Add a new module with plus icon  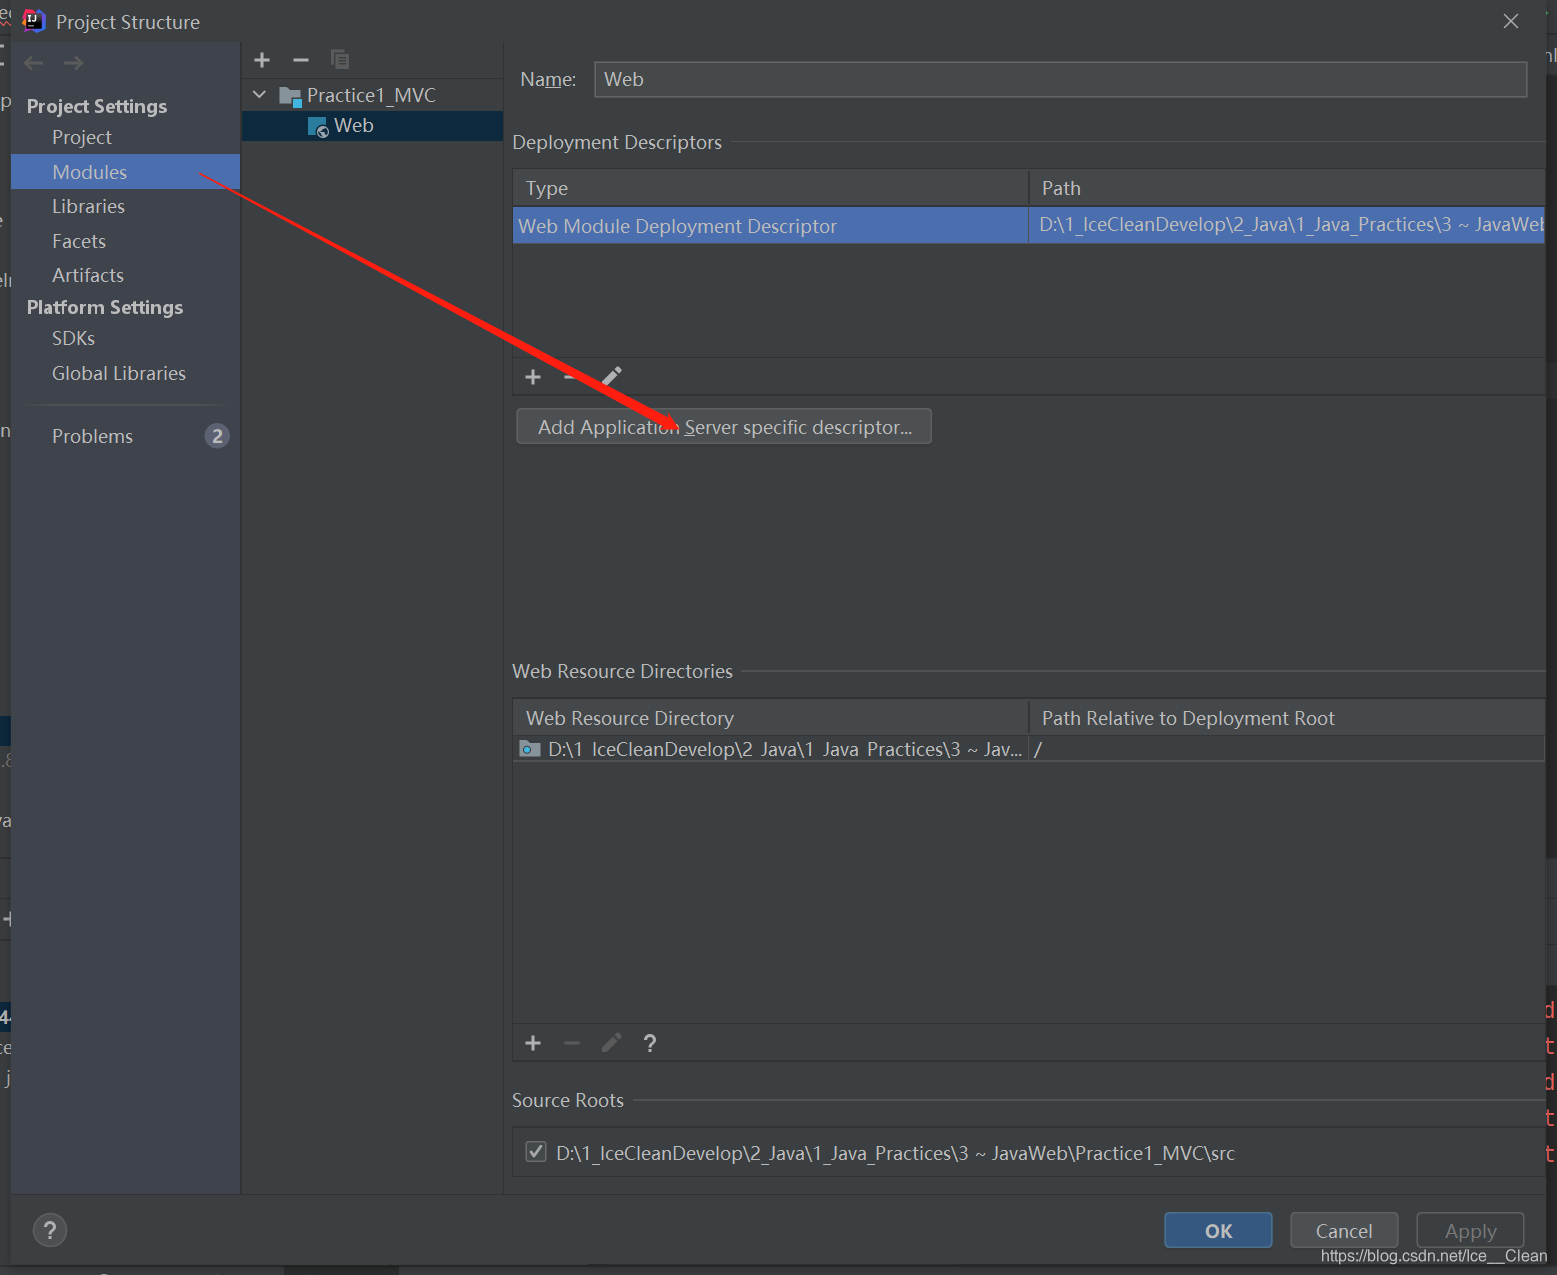pyautogui.click(x=262, y=60)
